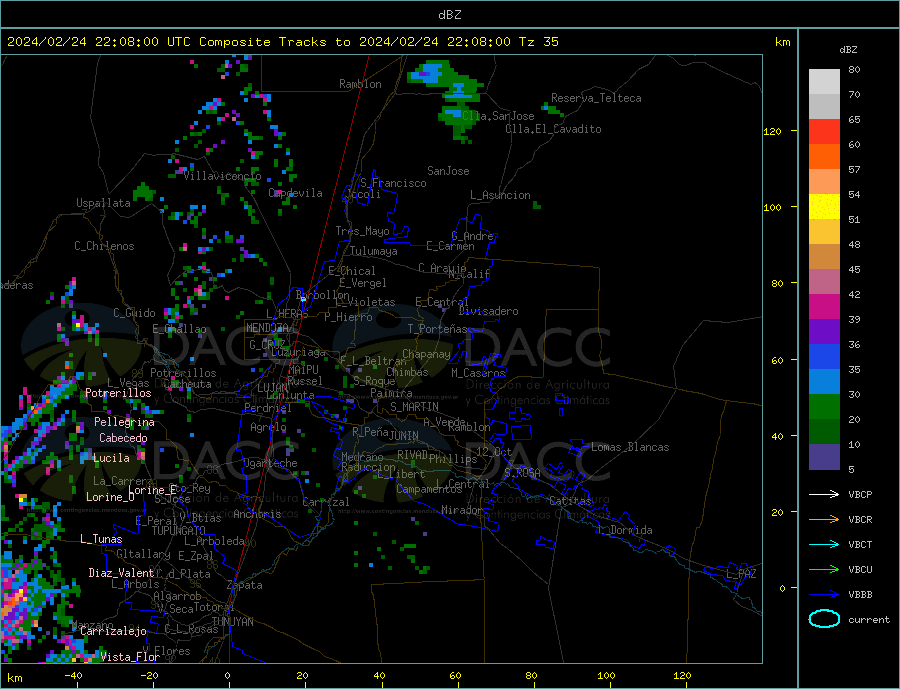Click the cyan VBCT arrow in legend
The width and height of the screenshot is (900, 689).
(x=824, y=544)
